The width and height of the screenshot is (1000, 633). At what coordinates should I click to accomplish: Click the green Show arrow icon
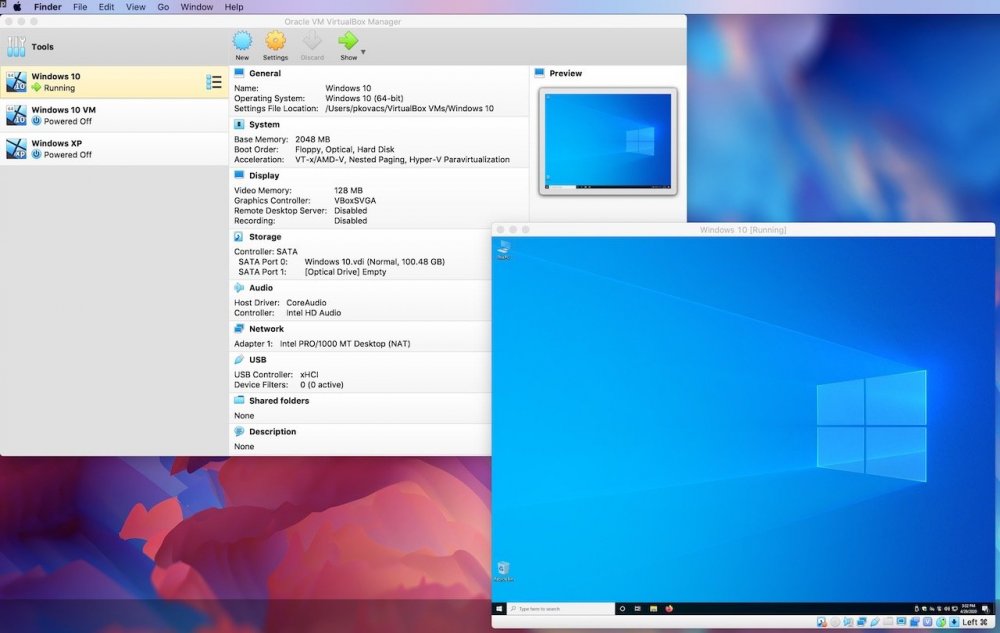[x=348, y=41]
